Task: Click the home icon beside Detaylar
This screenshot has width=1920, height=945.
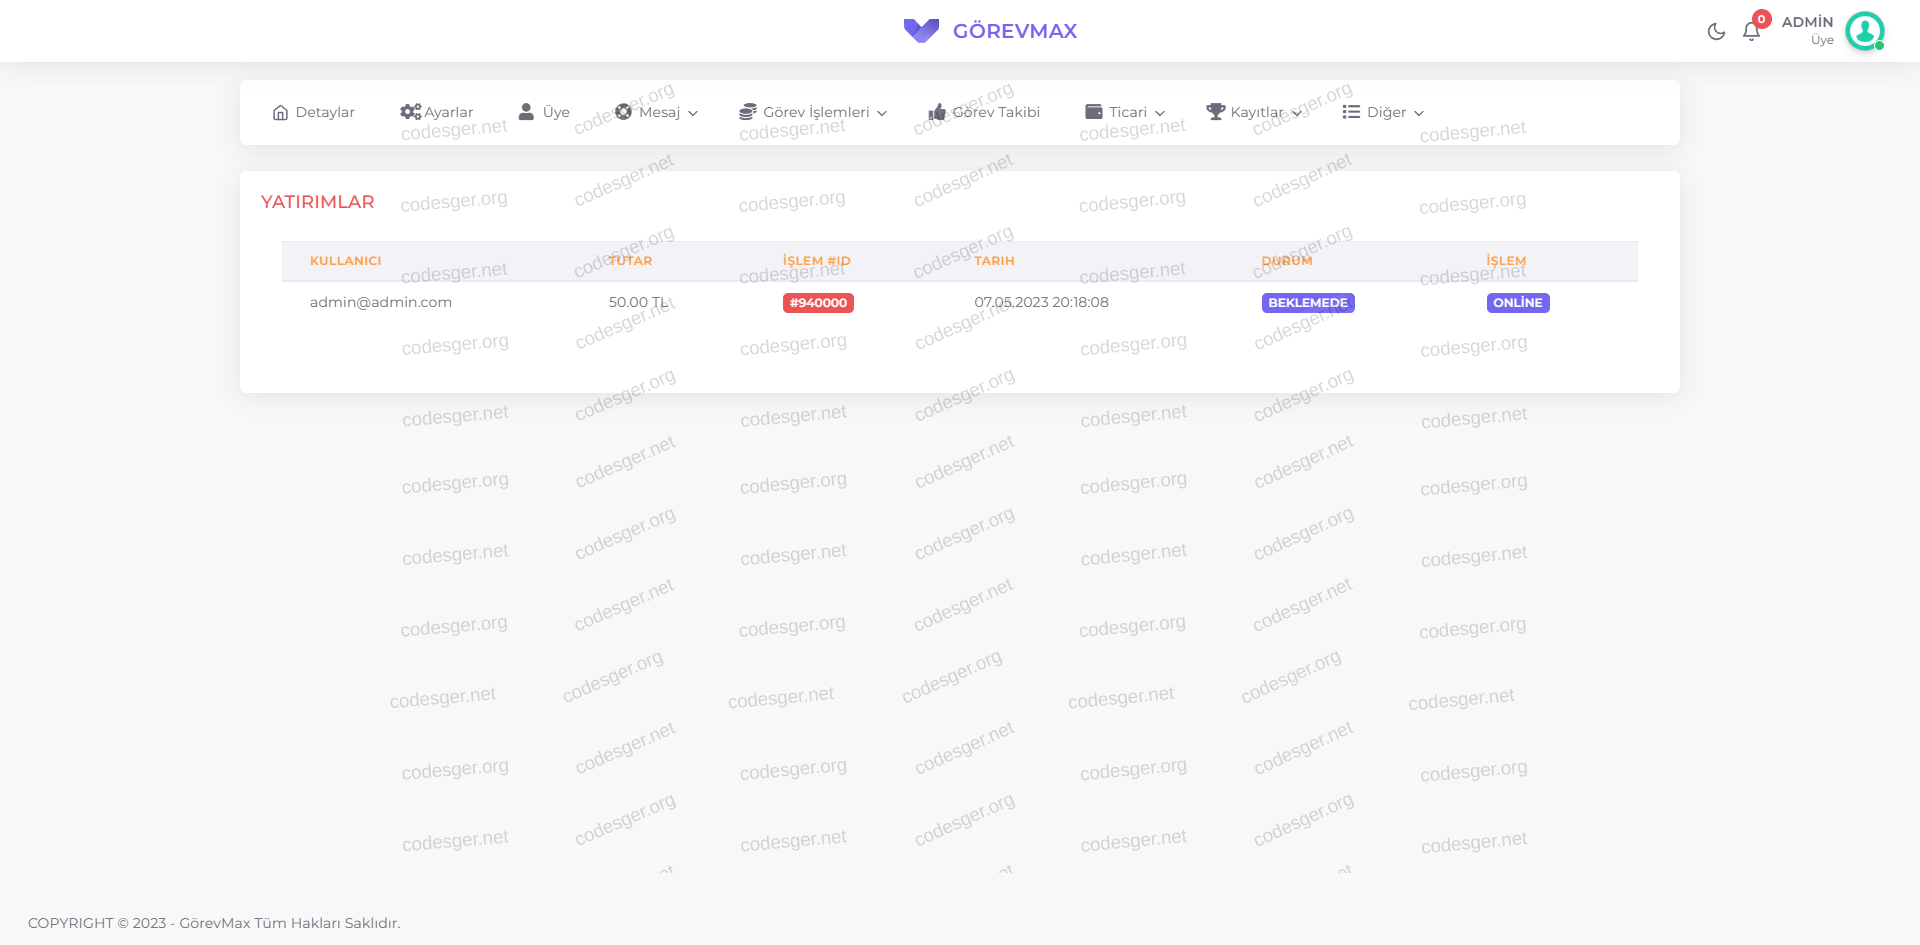Action: pos(280,113)
